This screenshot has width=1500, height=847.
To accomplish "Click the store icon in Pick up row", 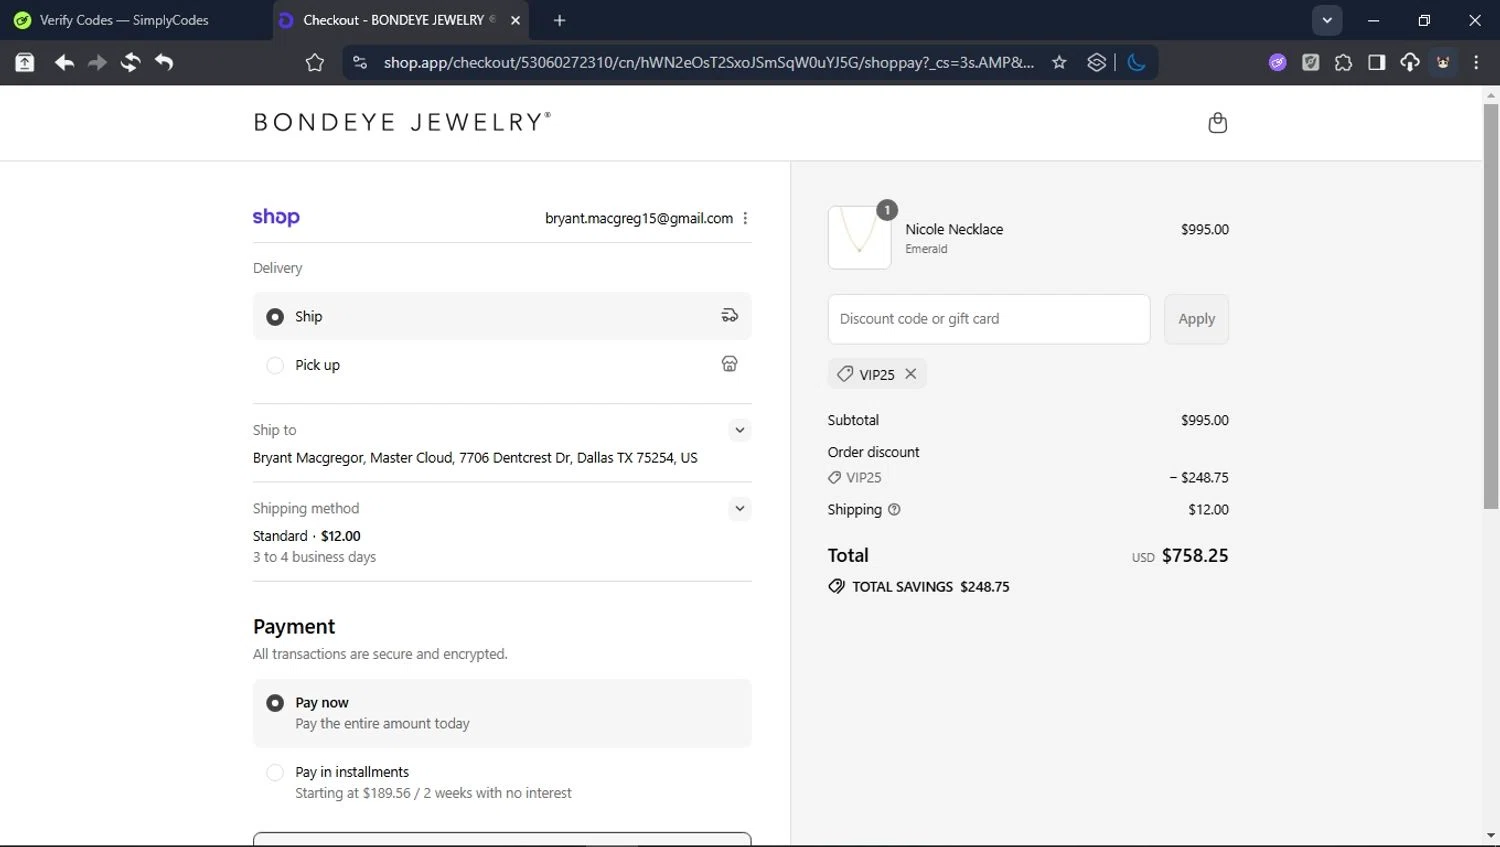I will click(730, 364).
